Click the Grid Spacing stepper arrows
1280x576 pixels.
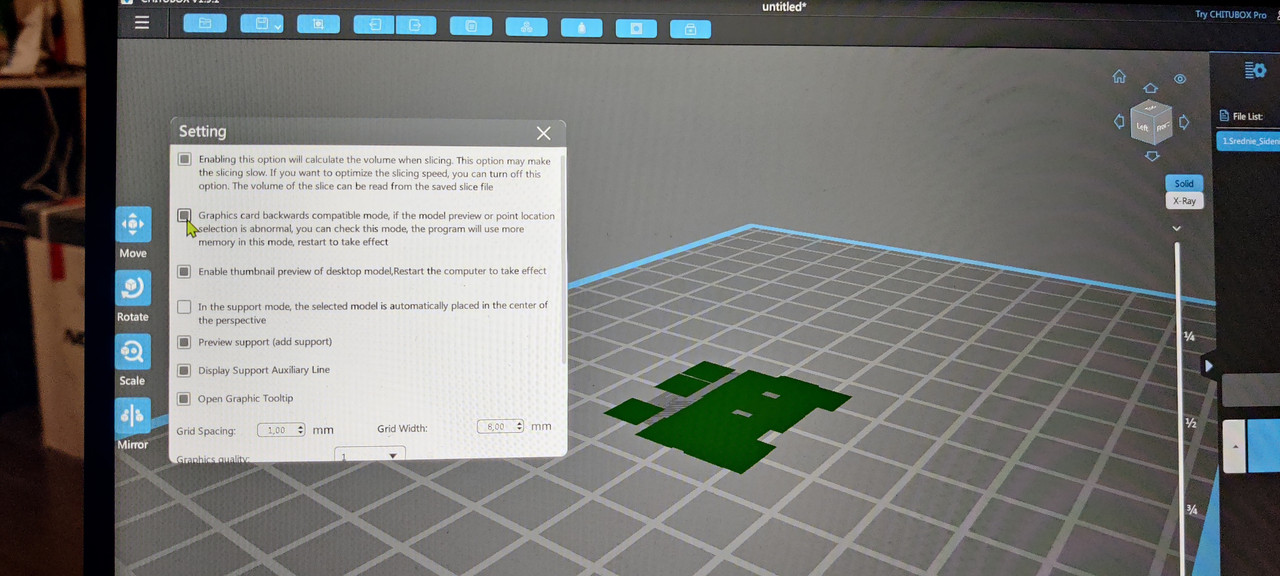[300, 430]
